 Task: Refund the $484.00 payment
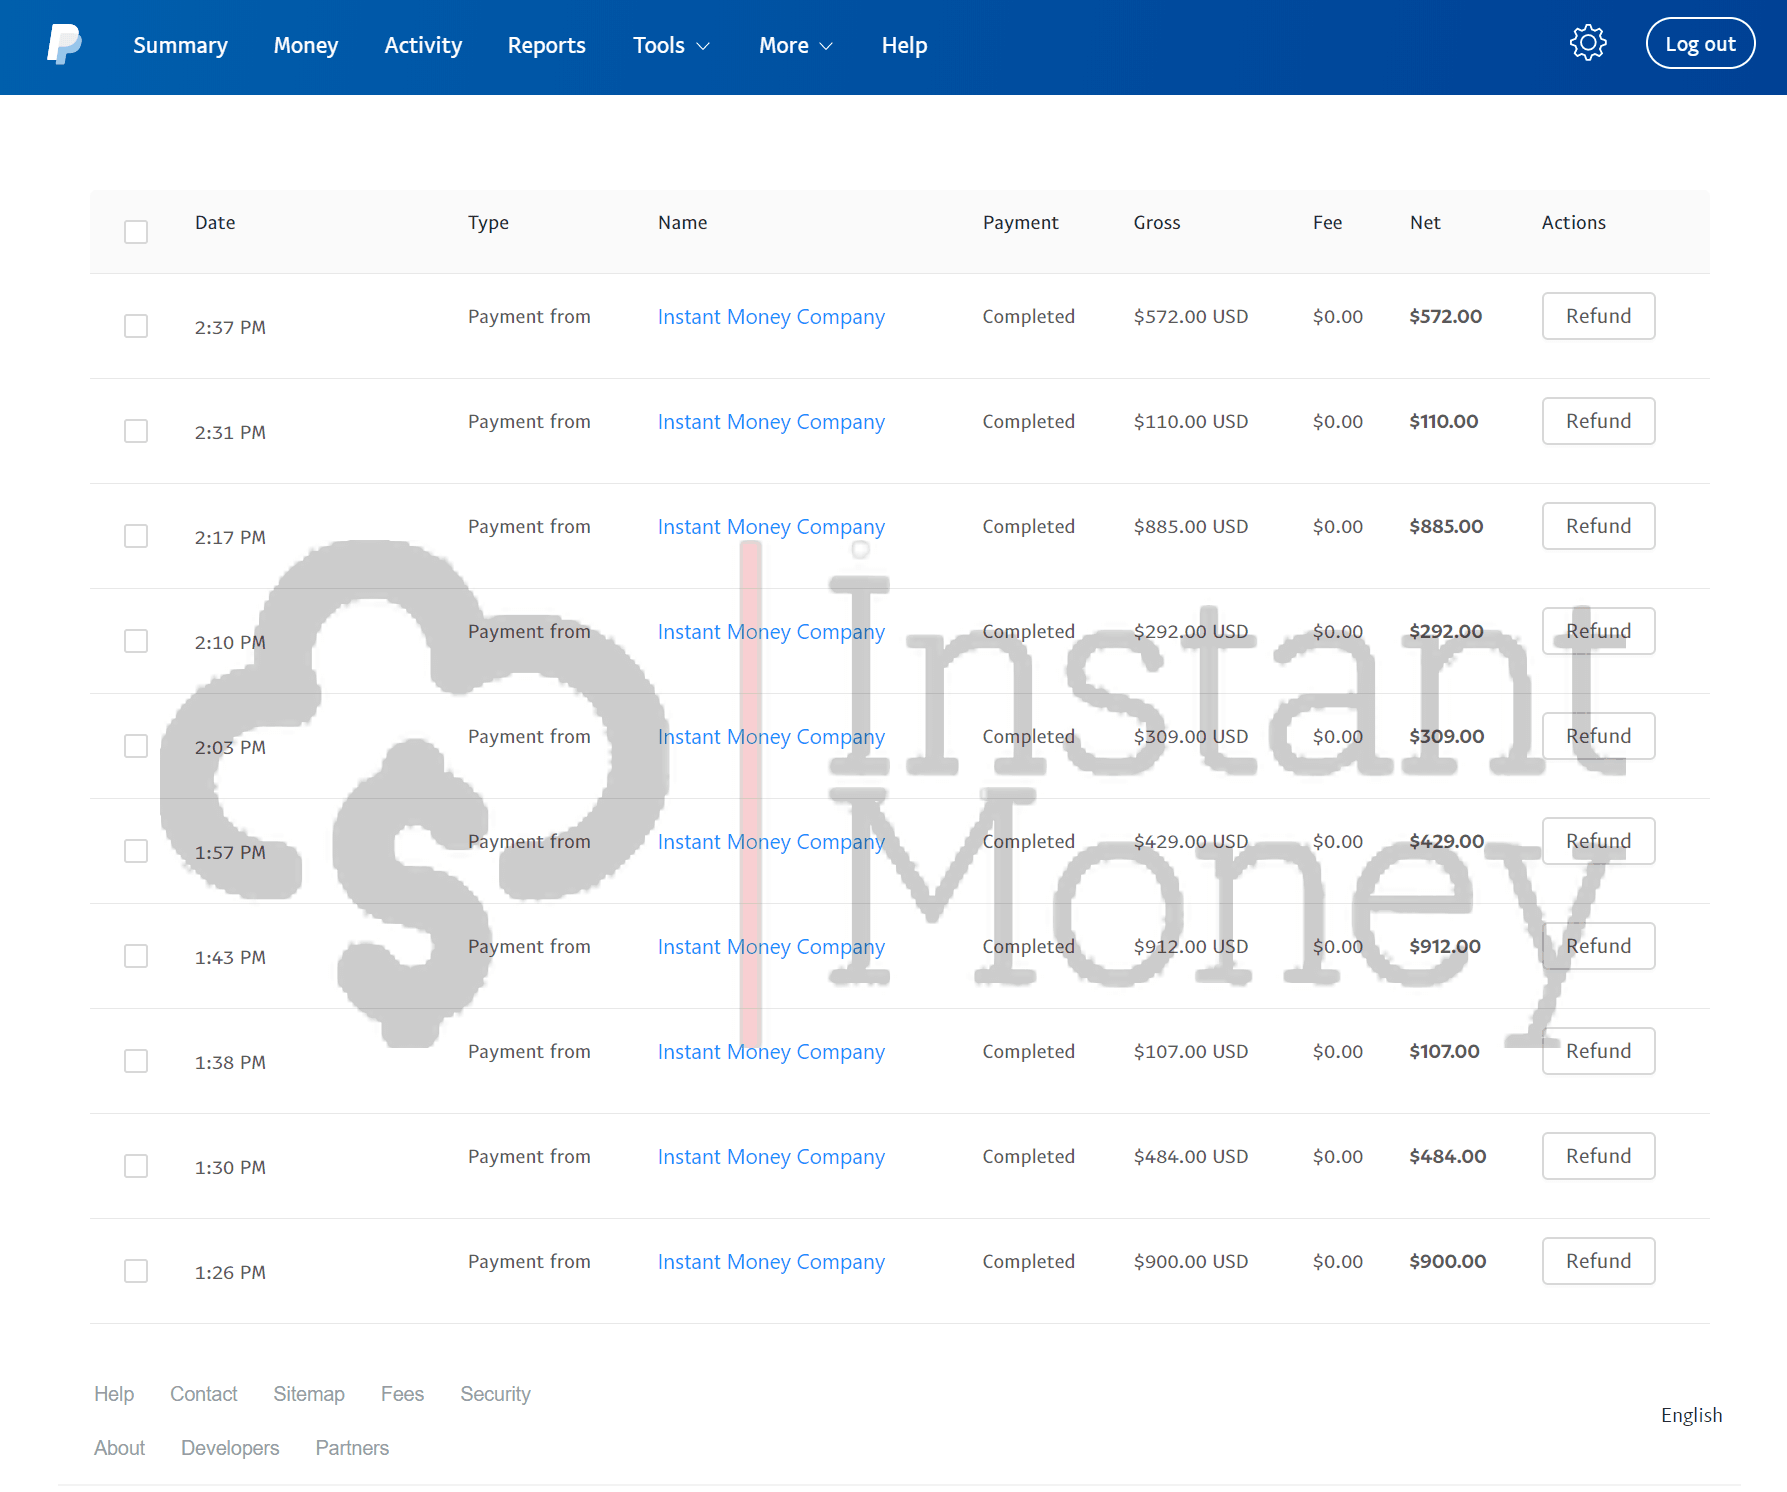[1598, 1156]
